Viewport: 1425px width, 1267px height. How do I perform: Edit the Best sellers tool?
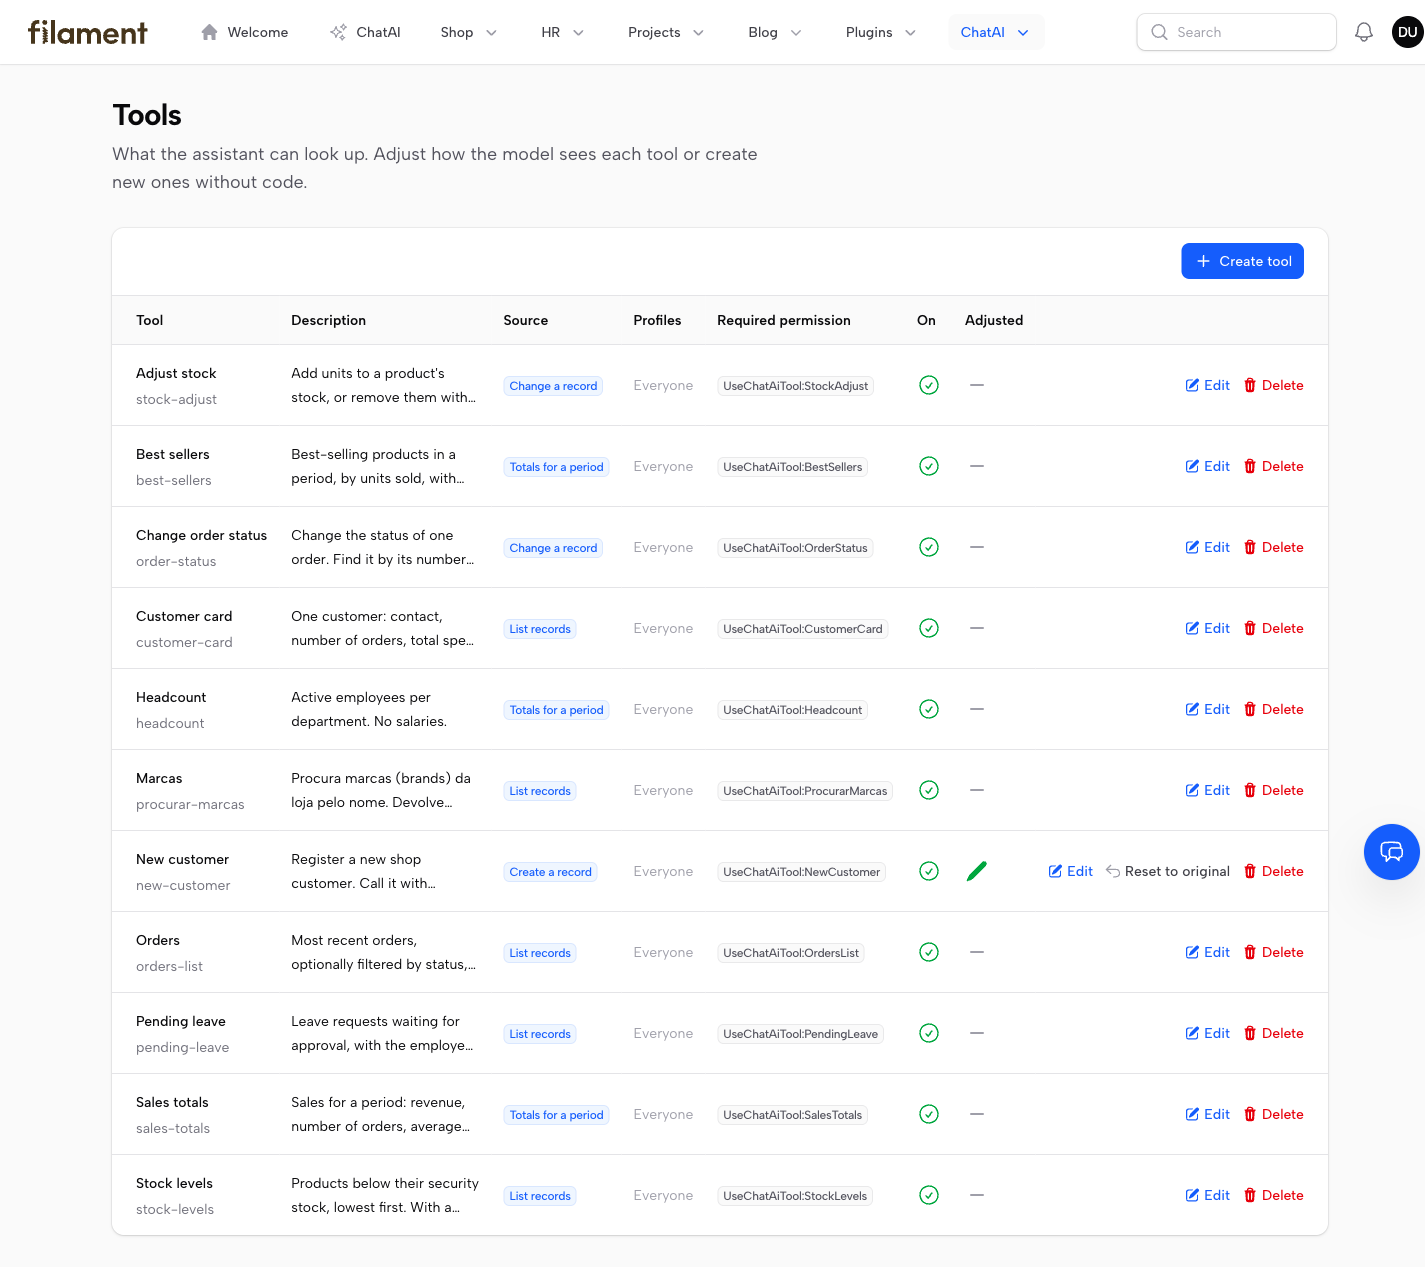coord(1208,466)
